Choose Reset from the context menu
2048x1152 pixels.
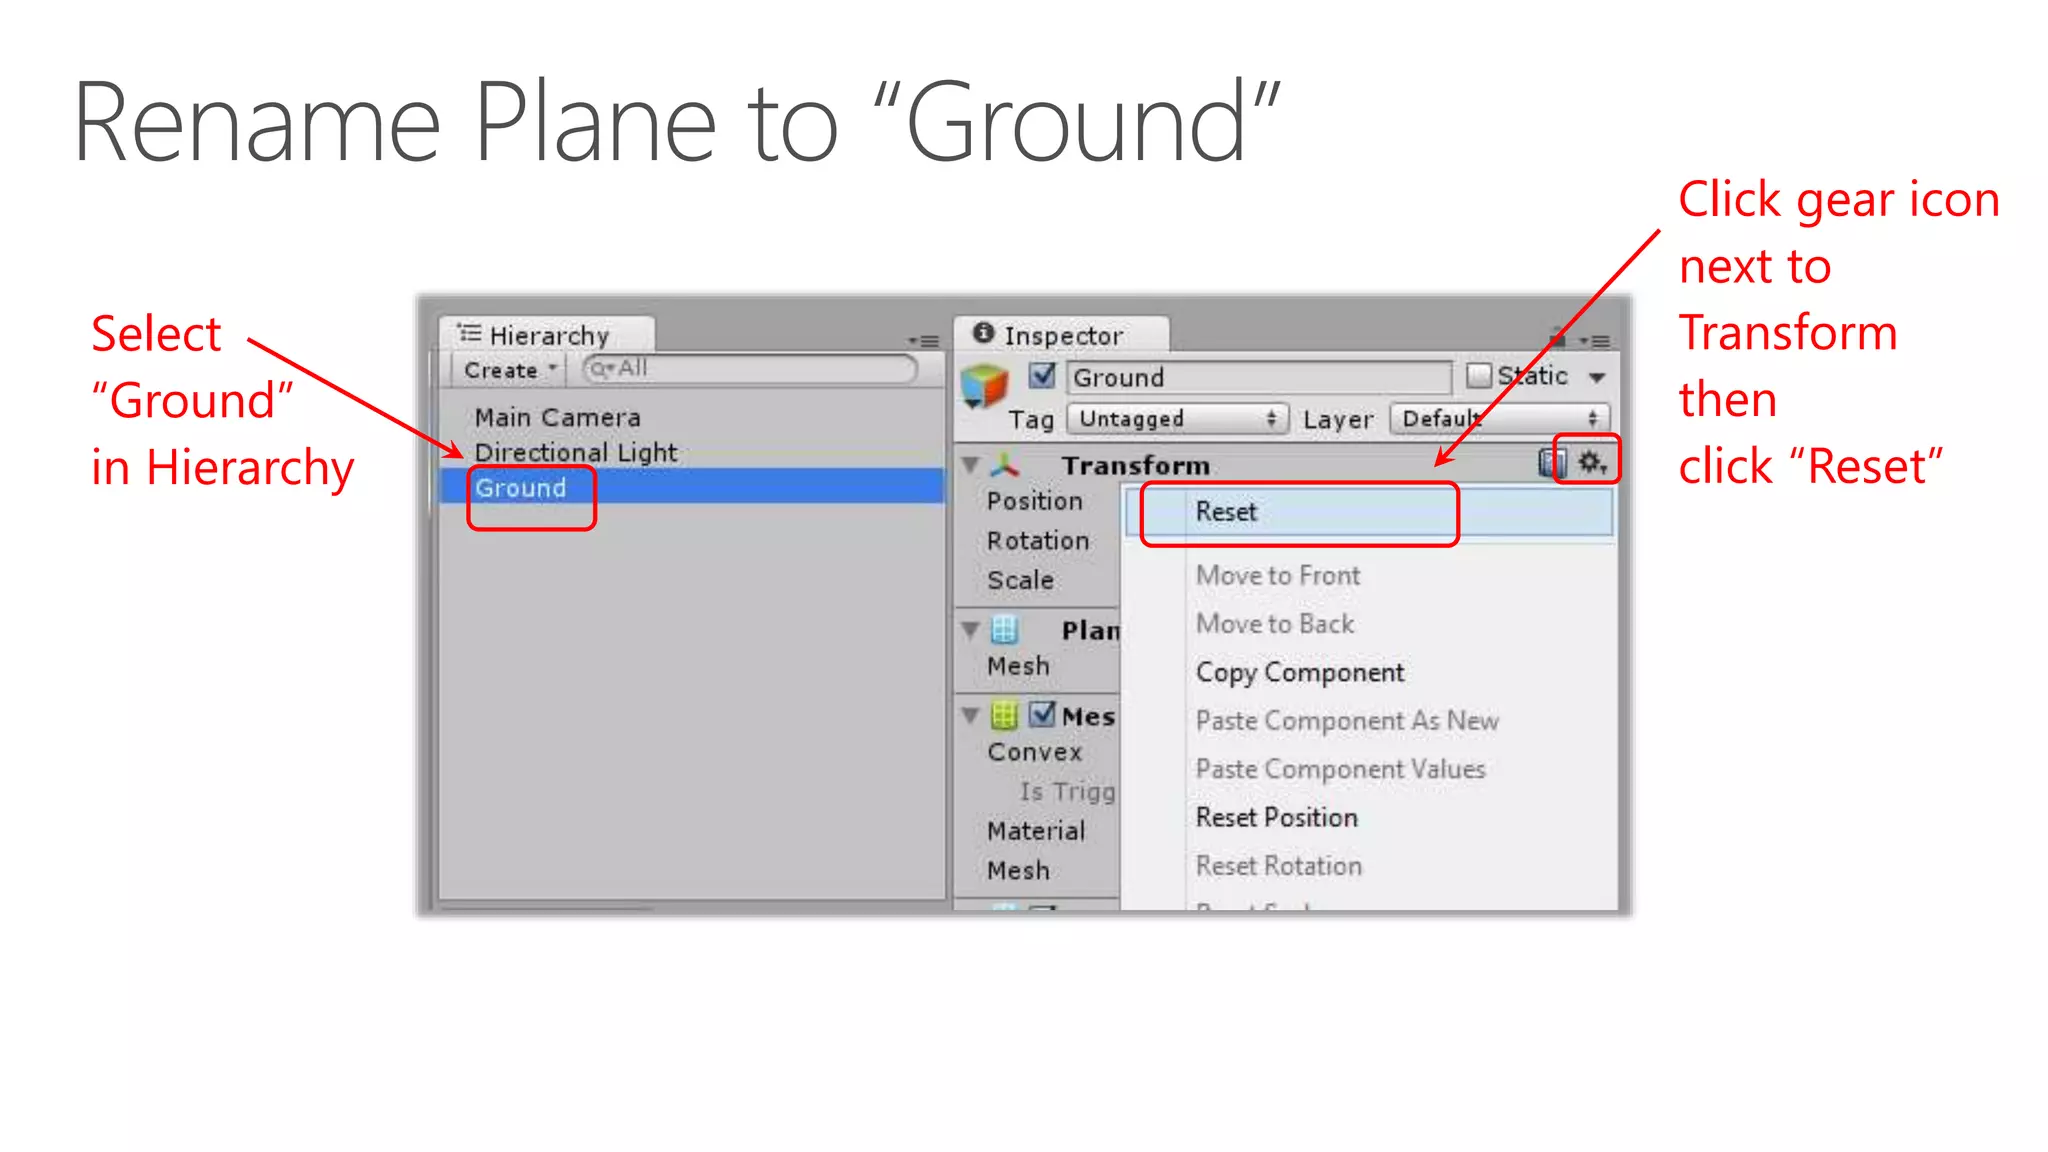click(1369, 512)
